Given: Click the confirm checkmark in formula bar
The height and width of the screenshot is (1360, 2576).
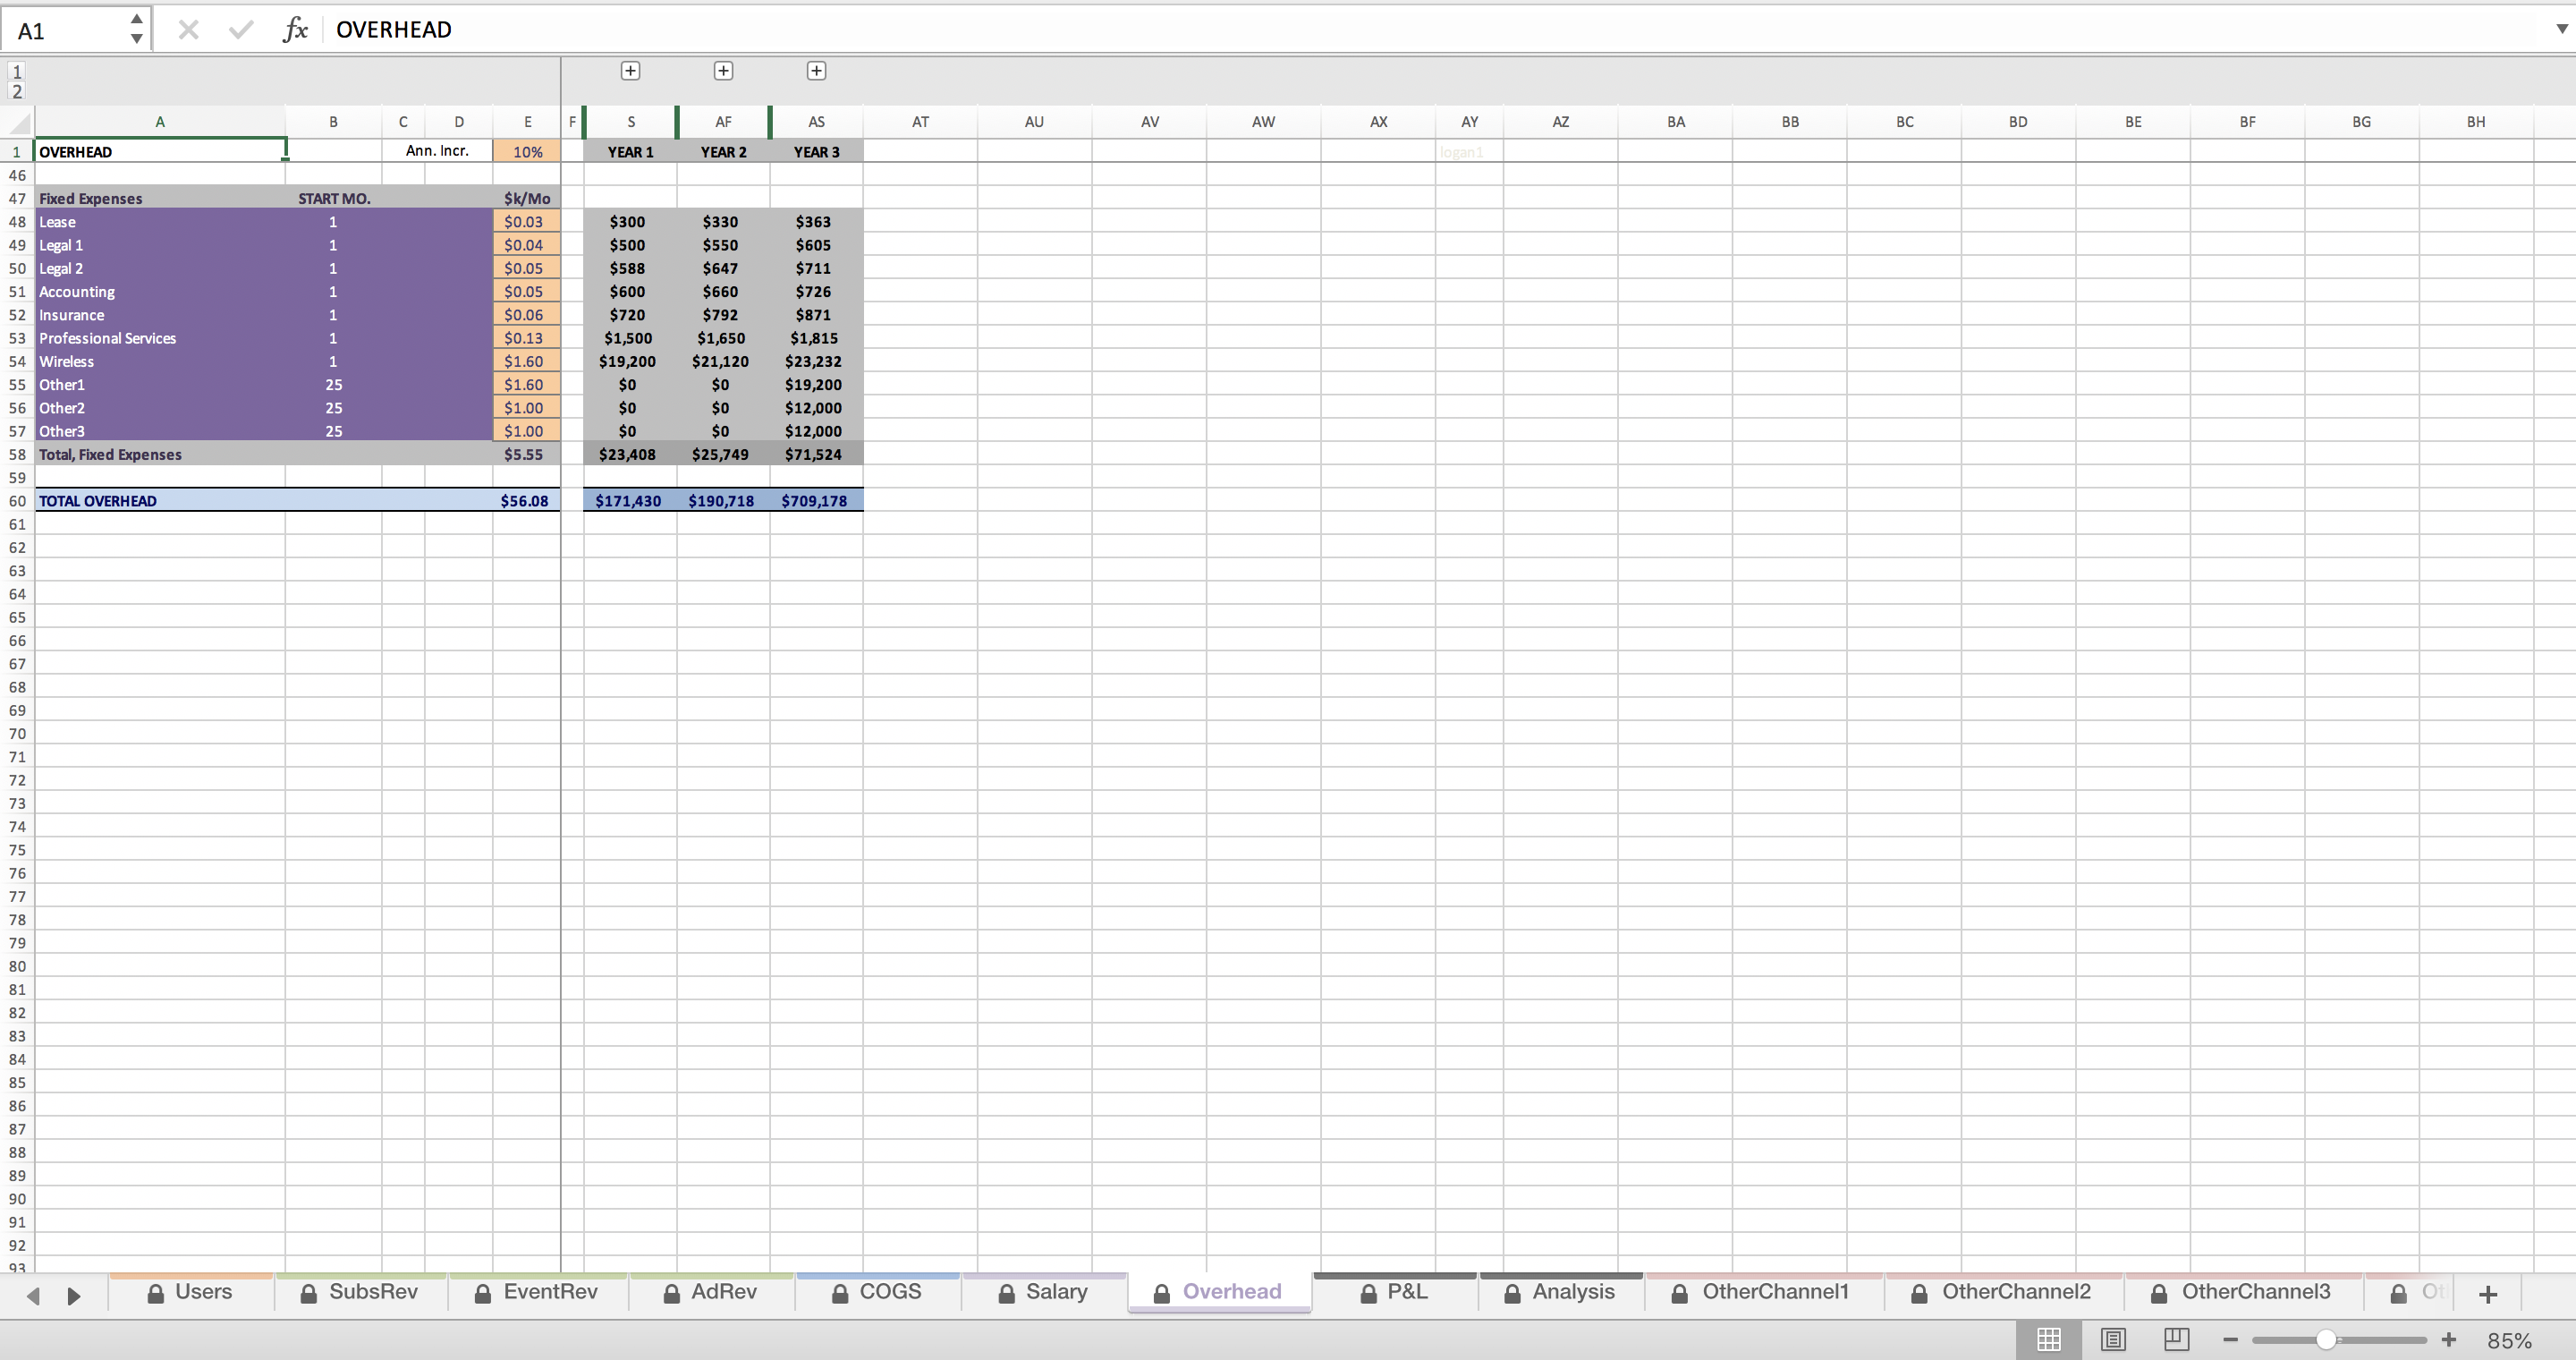Looking at the screenshot, I should click(240, 30).
